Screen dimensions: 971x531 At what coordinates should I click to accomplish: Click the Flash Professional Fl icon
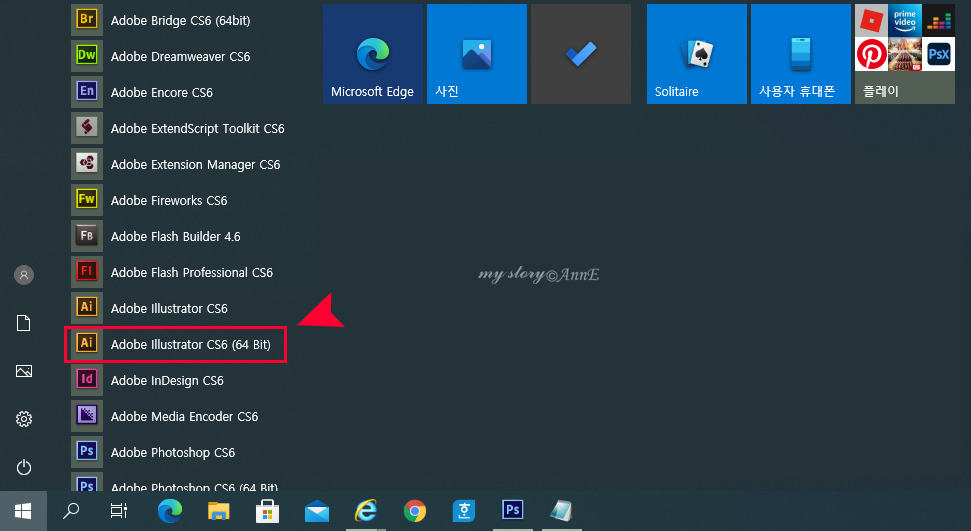click(x=87, y=271)
